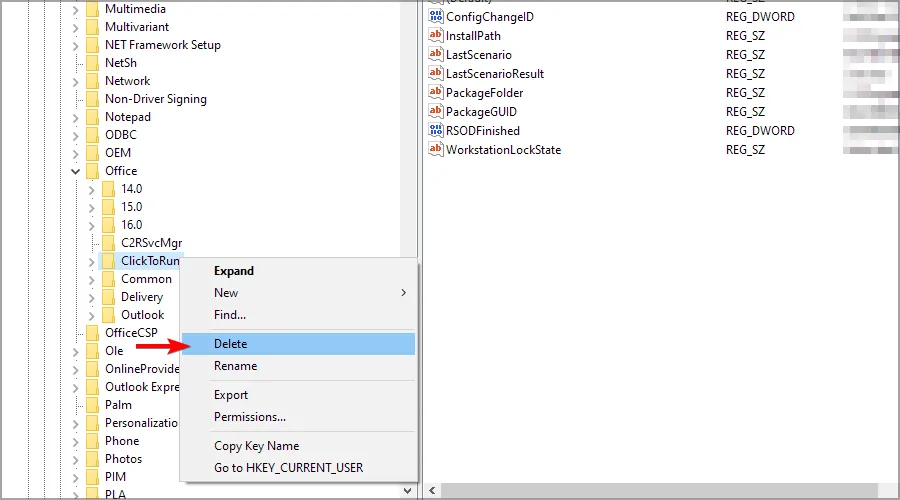Viewport: 900px width, 500px height.
Task: Click the tree pane scroll-down arrow
Action: pos(408,491)
